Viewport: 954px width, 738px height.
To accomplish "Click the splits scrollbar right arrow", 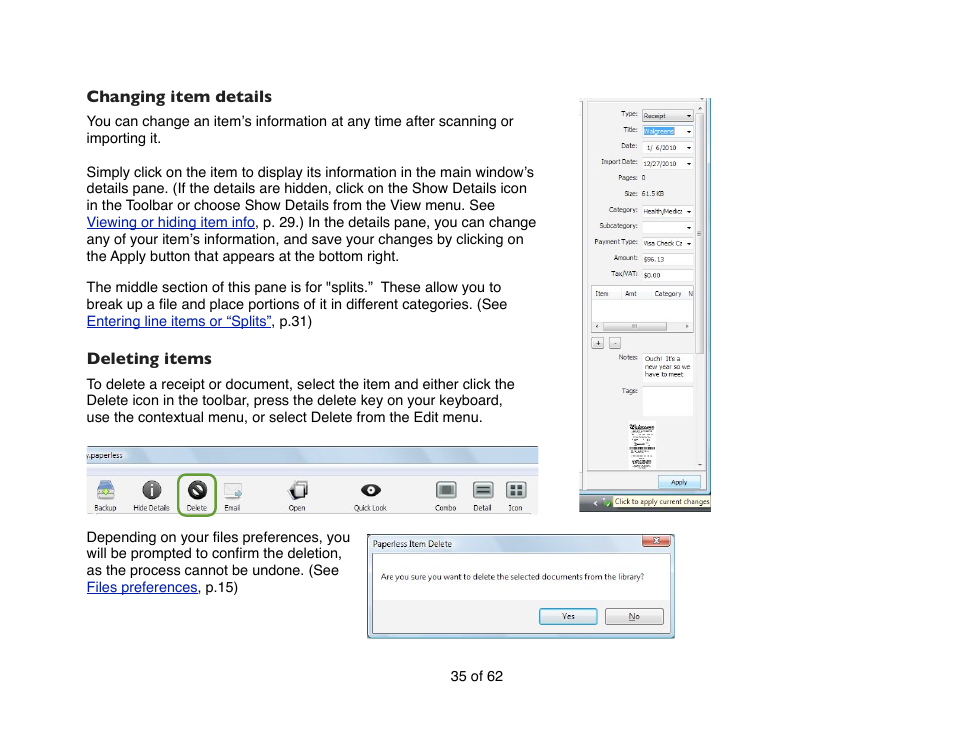I will [687, 327].
